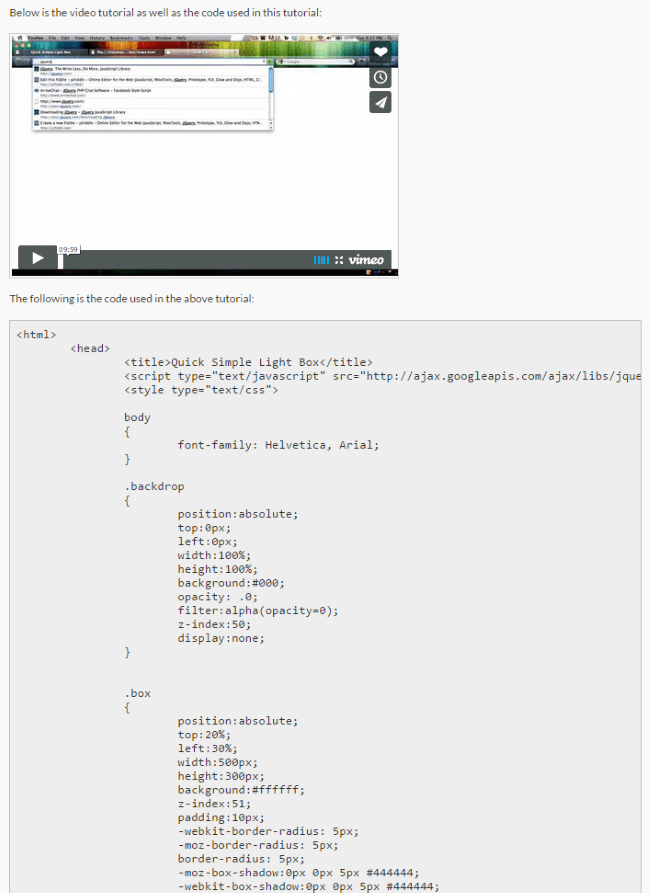Play the Vimeo tutorial video
The width and height of the screenshot is (650, 893).
coord(38,258)
